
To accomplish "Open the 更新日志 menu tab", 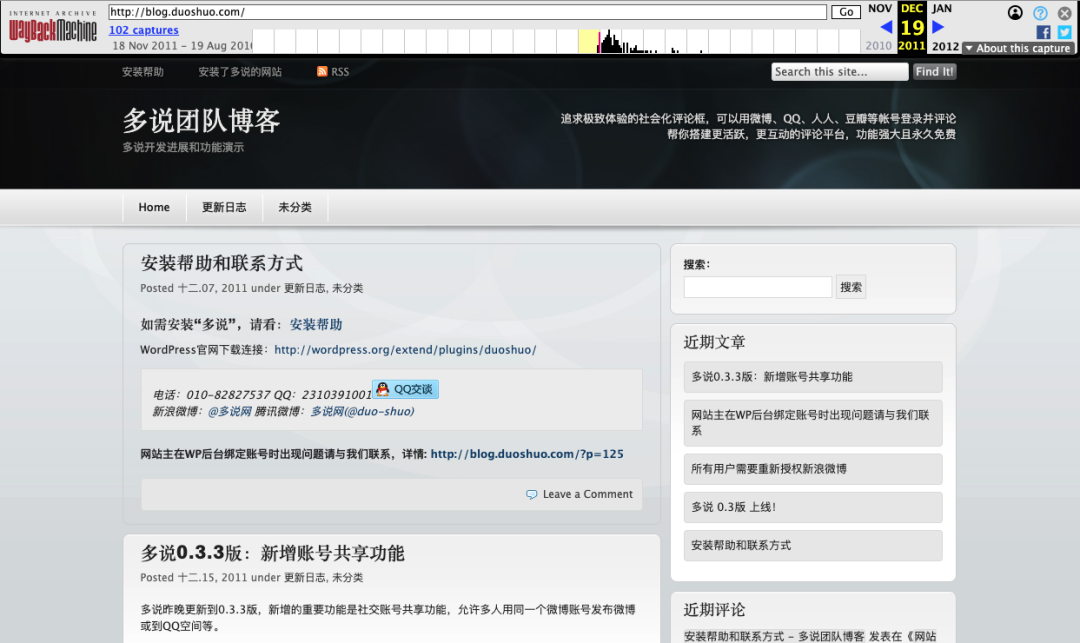I will 224,208.
